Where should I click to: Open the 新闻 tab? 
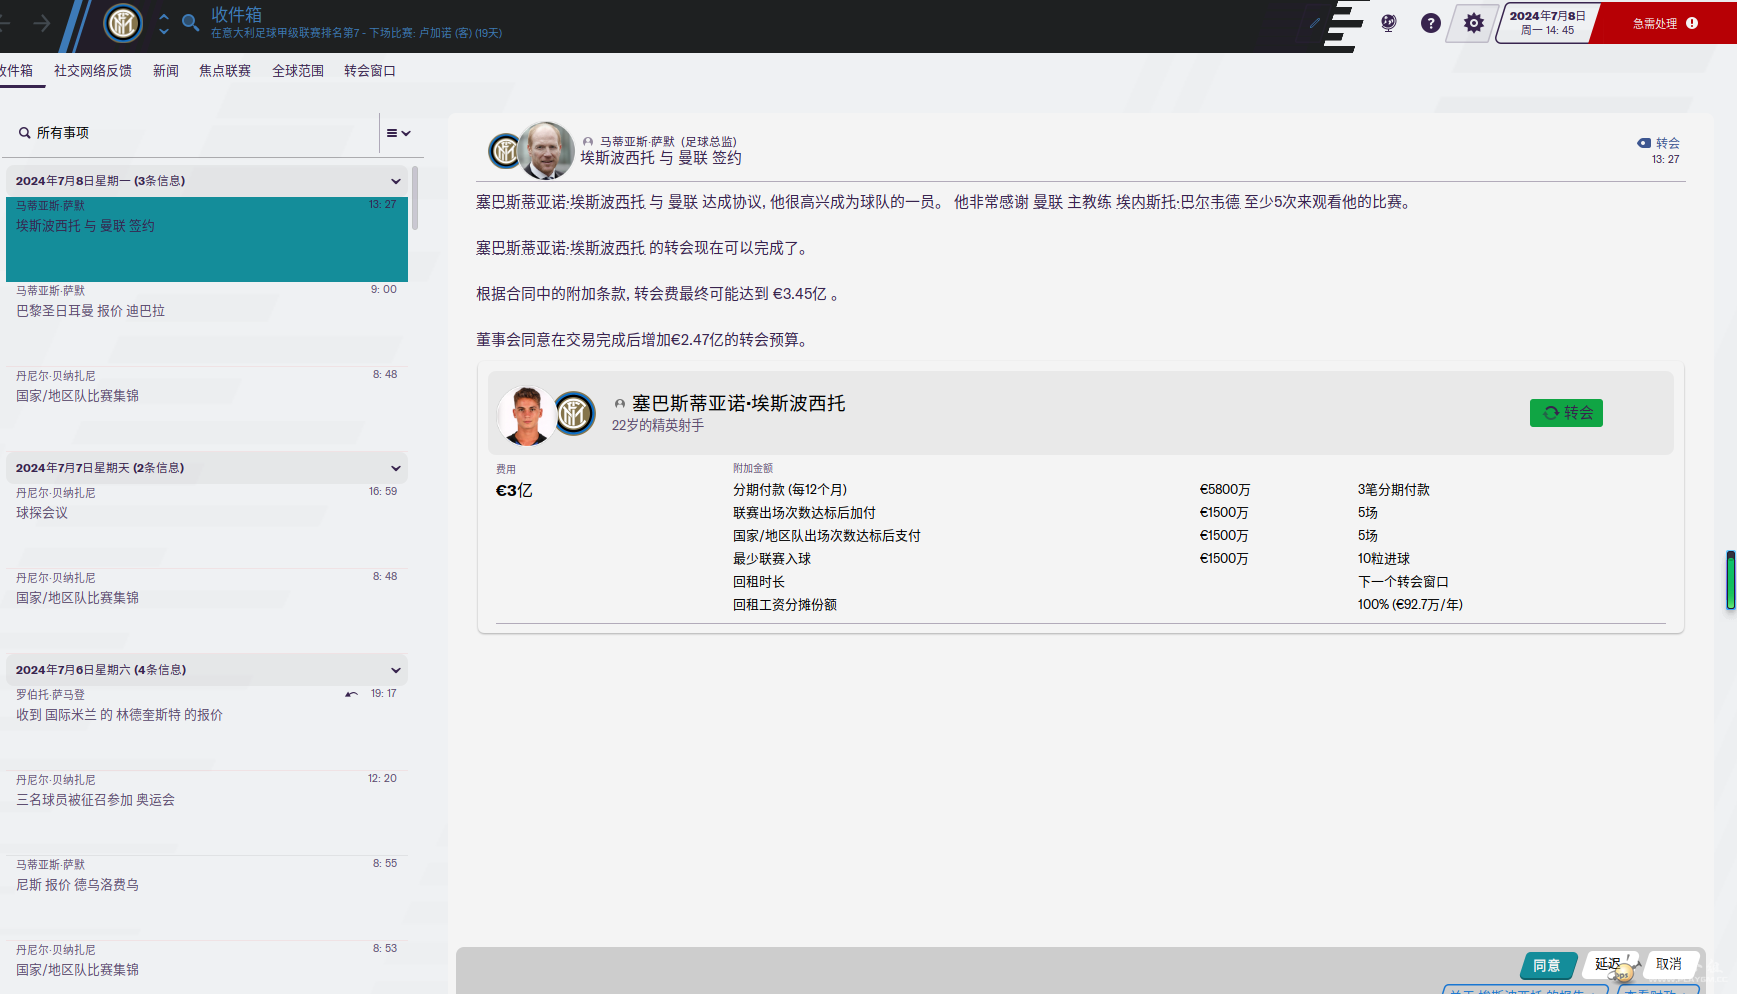166,71
